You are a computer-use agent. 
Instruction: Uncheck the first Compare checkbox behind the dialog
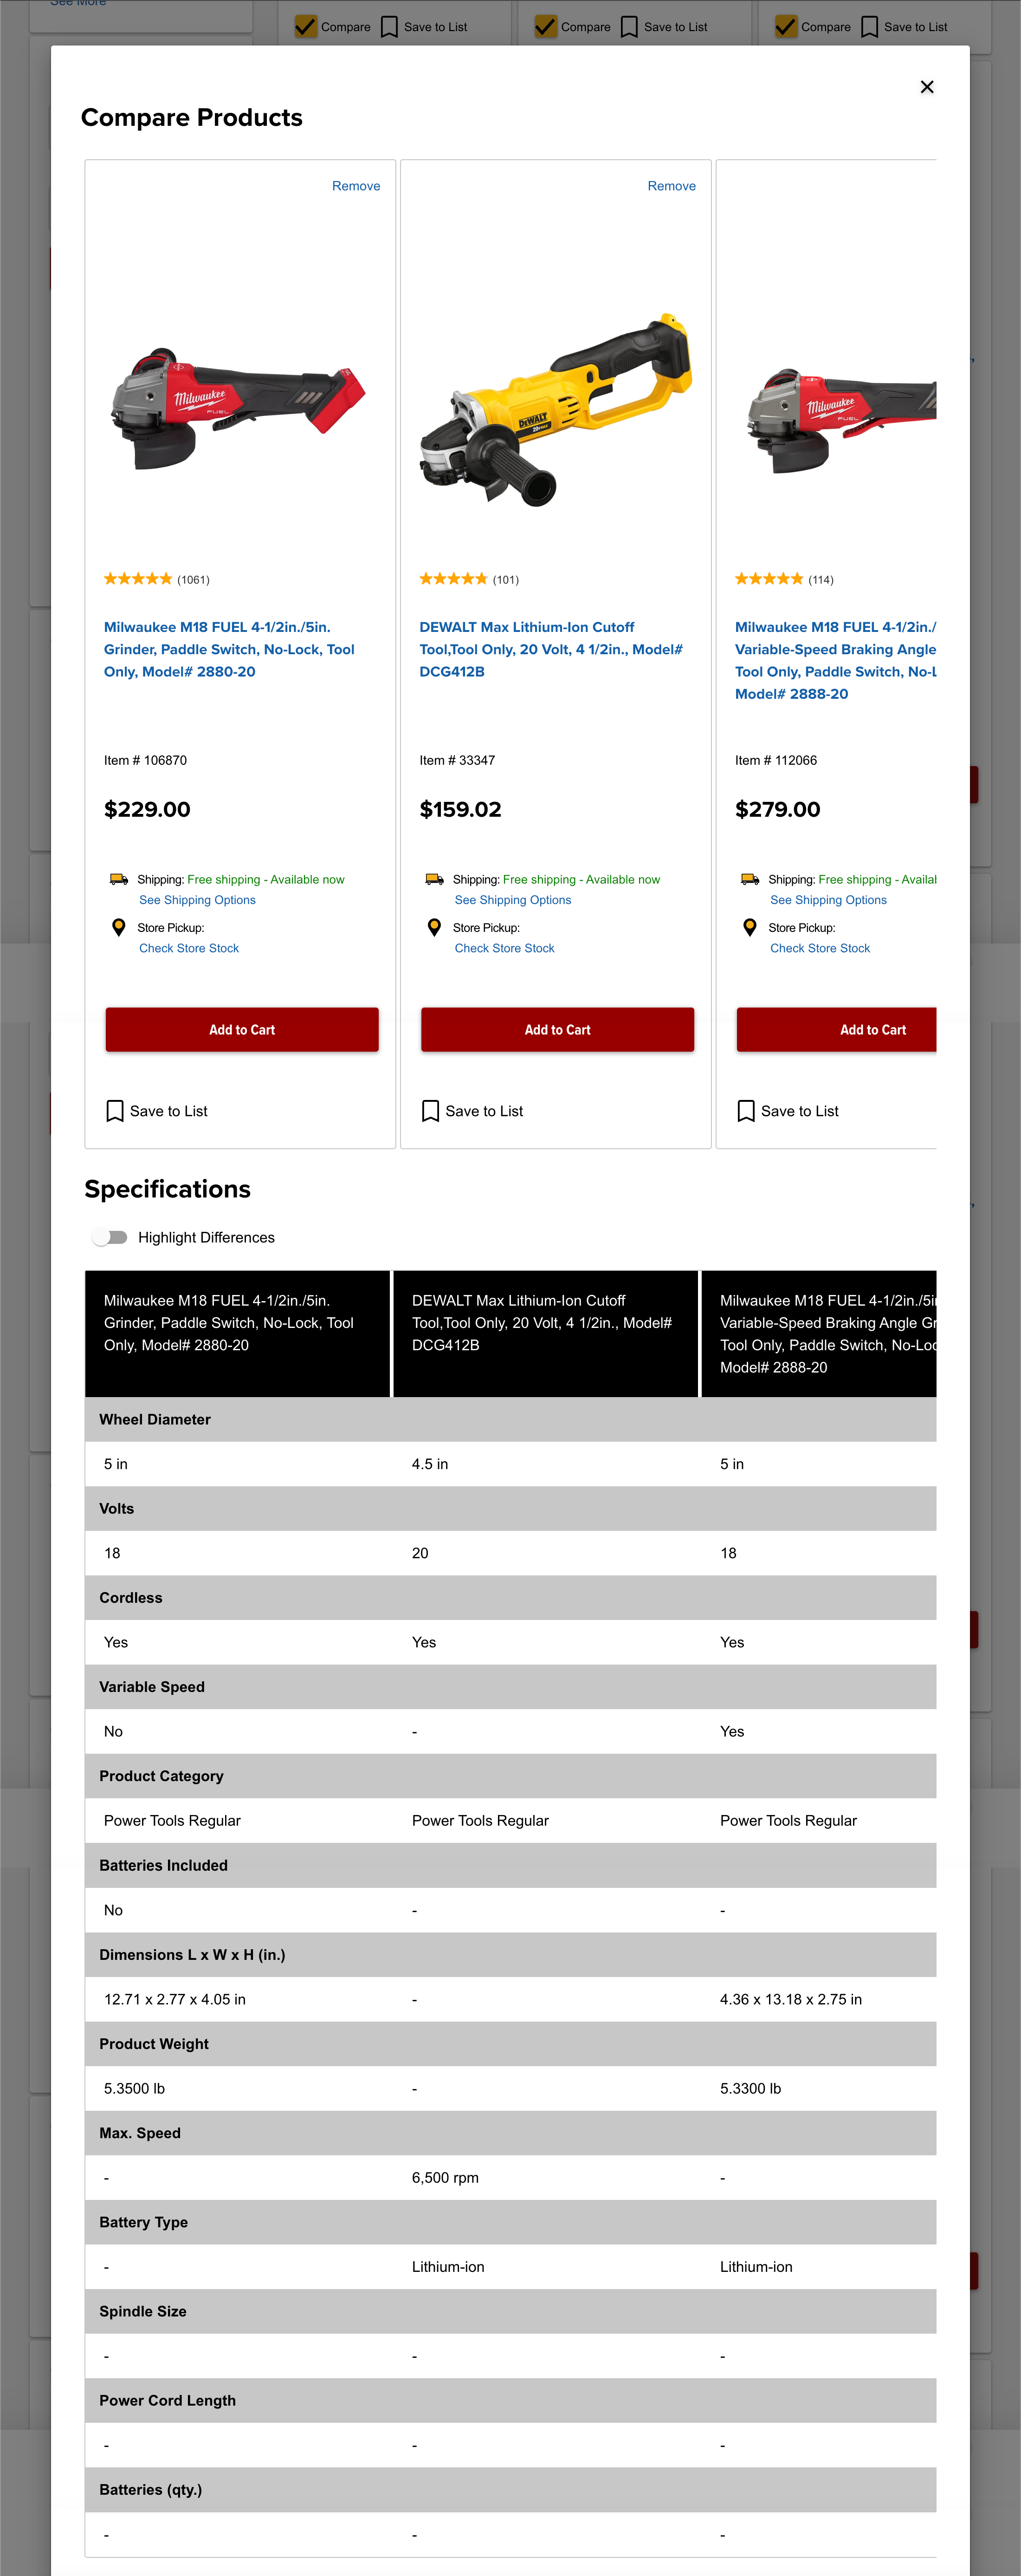tap(306, 27)
